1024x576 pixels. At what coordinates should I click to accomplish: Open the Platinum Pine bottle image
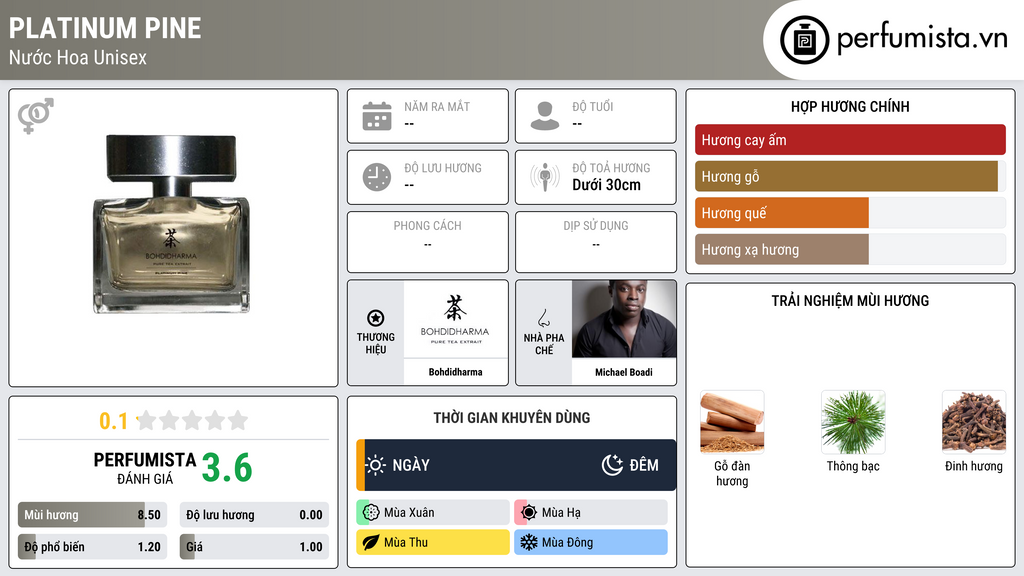click(171, 224)
